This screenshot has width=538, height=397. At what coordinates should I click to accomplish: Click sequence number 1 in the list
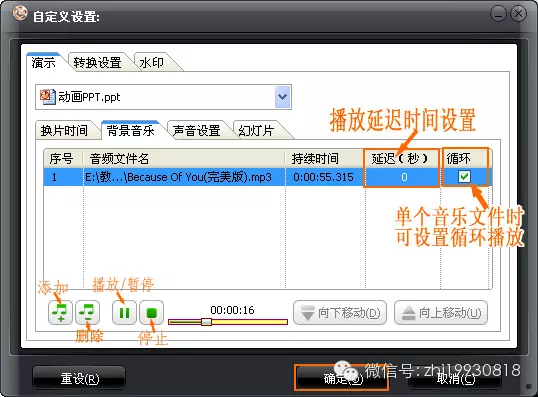(54, 177)
